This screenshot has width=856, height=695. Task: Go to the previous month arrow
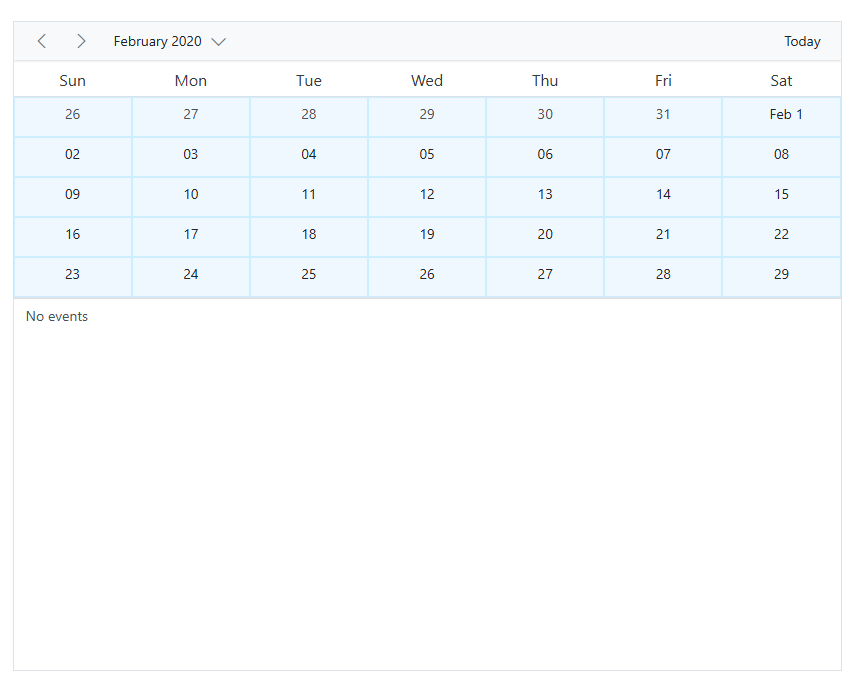coord(41,41)
